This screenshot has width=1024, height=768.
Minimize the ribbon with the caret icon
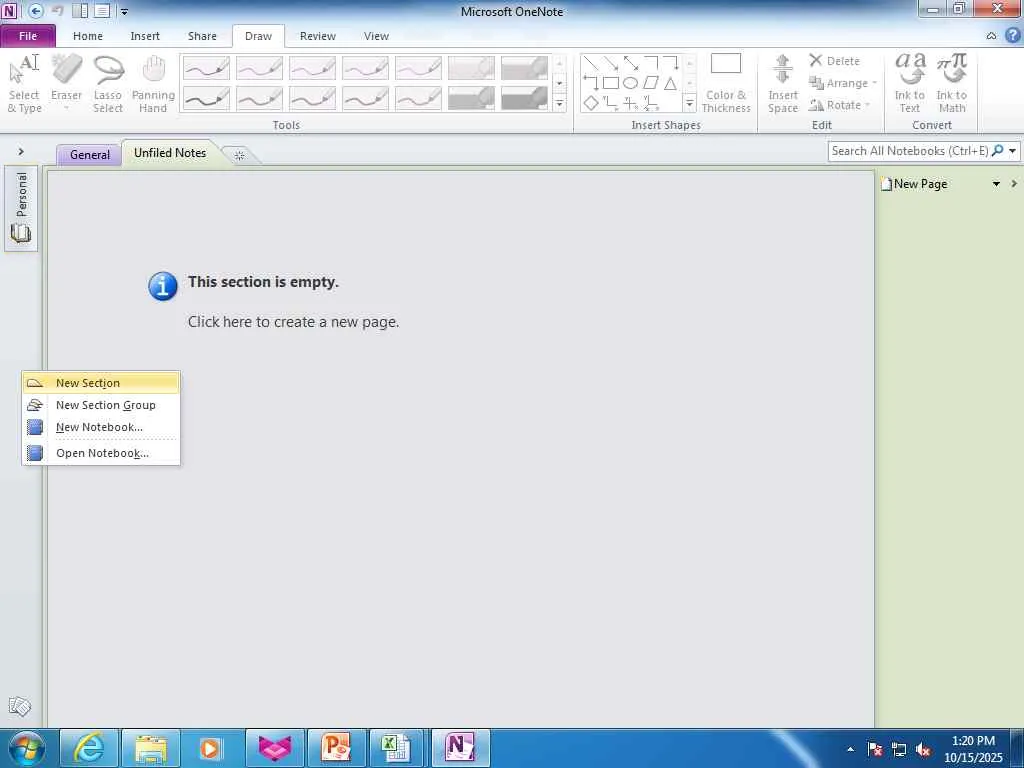(991, 36)
